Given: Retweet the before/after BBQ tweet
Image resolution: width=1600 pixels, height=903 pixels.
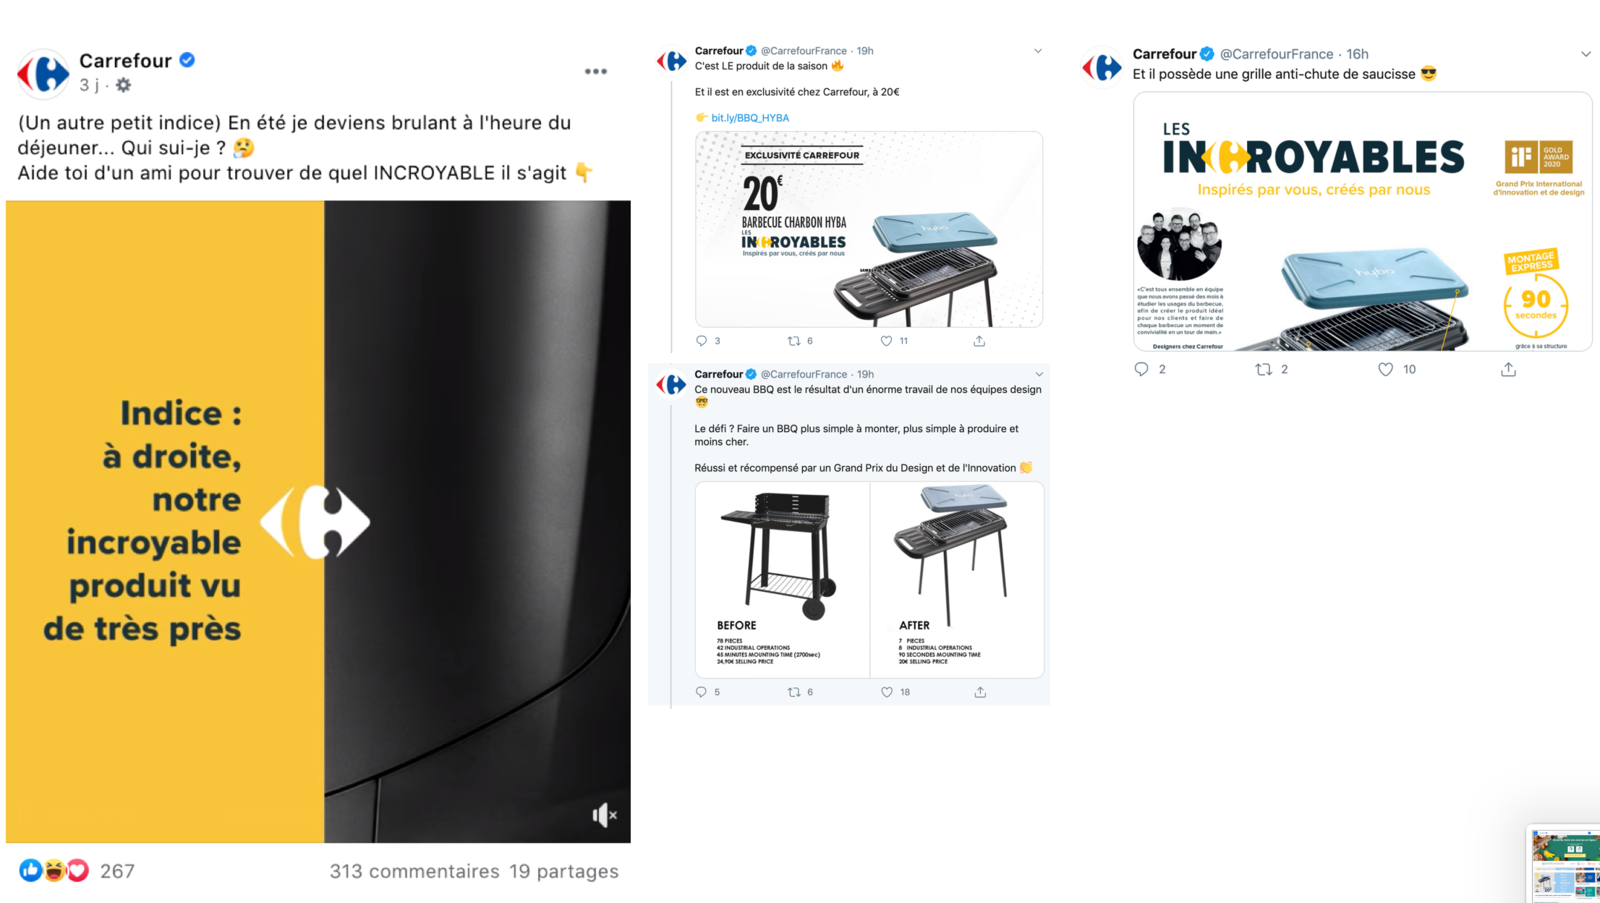Looking at the screenshot, I should [x=794, y=692].
